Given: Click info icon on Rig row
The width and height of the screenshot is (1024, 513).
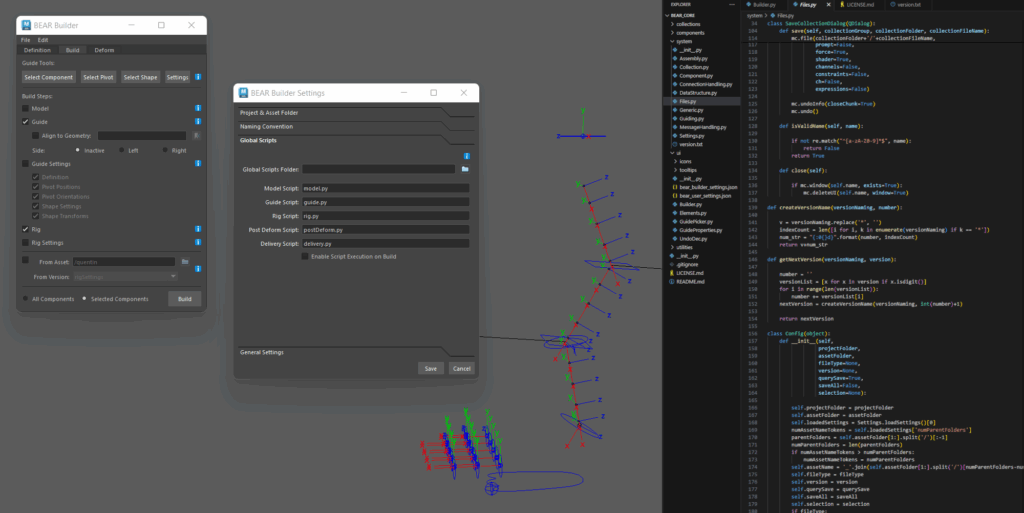Looking at the screenshot, I should tap(198, 229).
